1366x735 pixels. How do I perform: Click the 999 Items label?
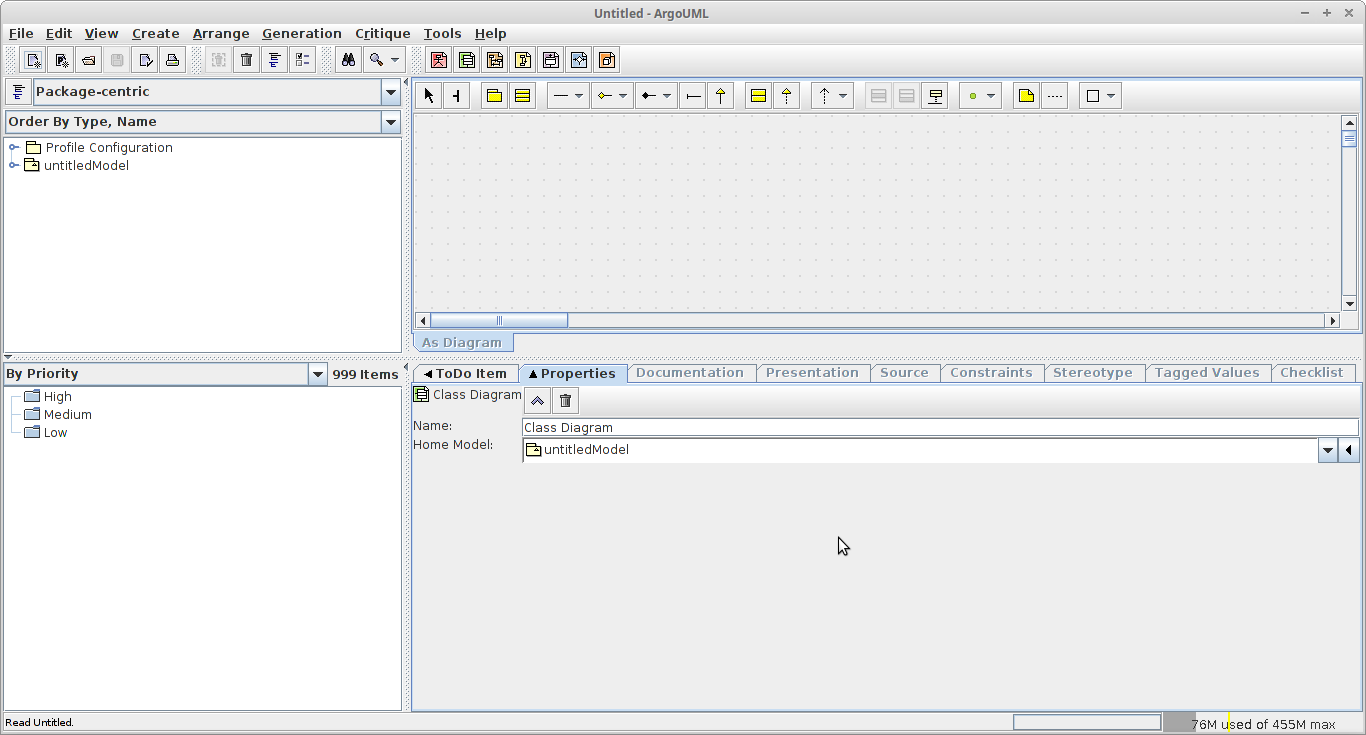pyautogui.click(x=365, y=374)
